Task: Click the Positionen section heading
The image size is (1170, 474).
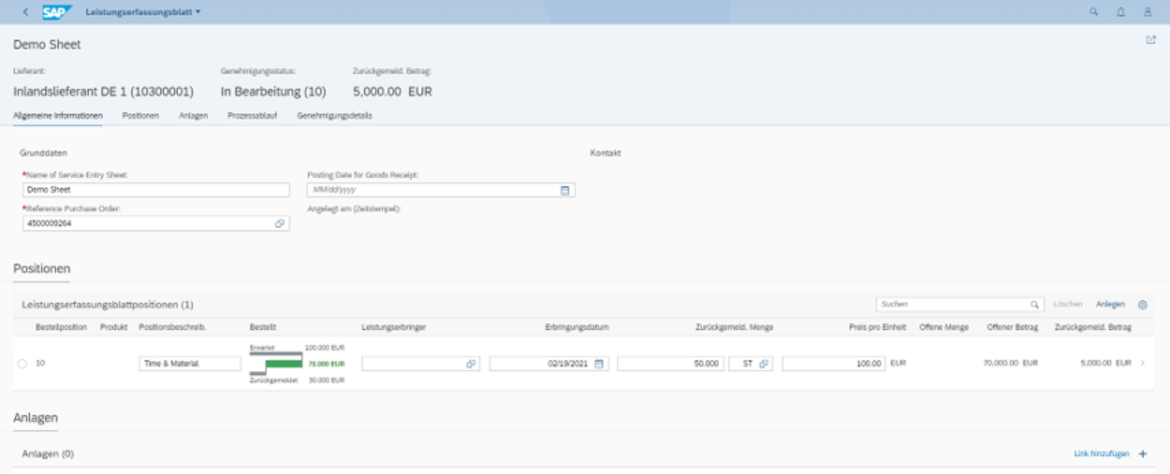Action: point(42,269)
